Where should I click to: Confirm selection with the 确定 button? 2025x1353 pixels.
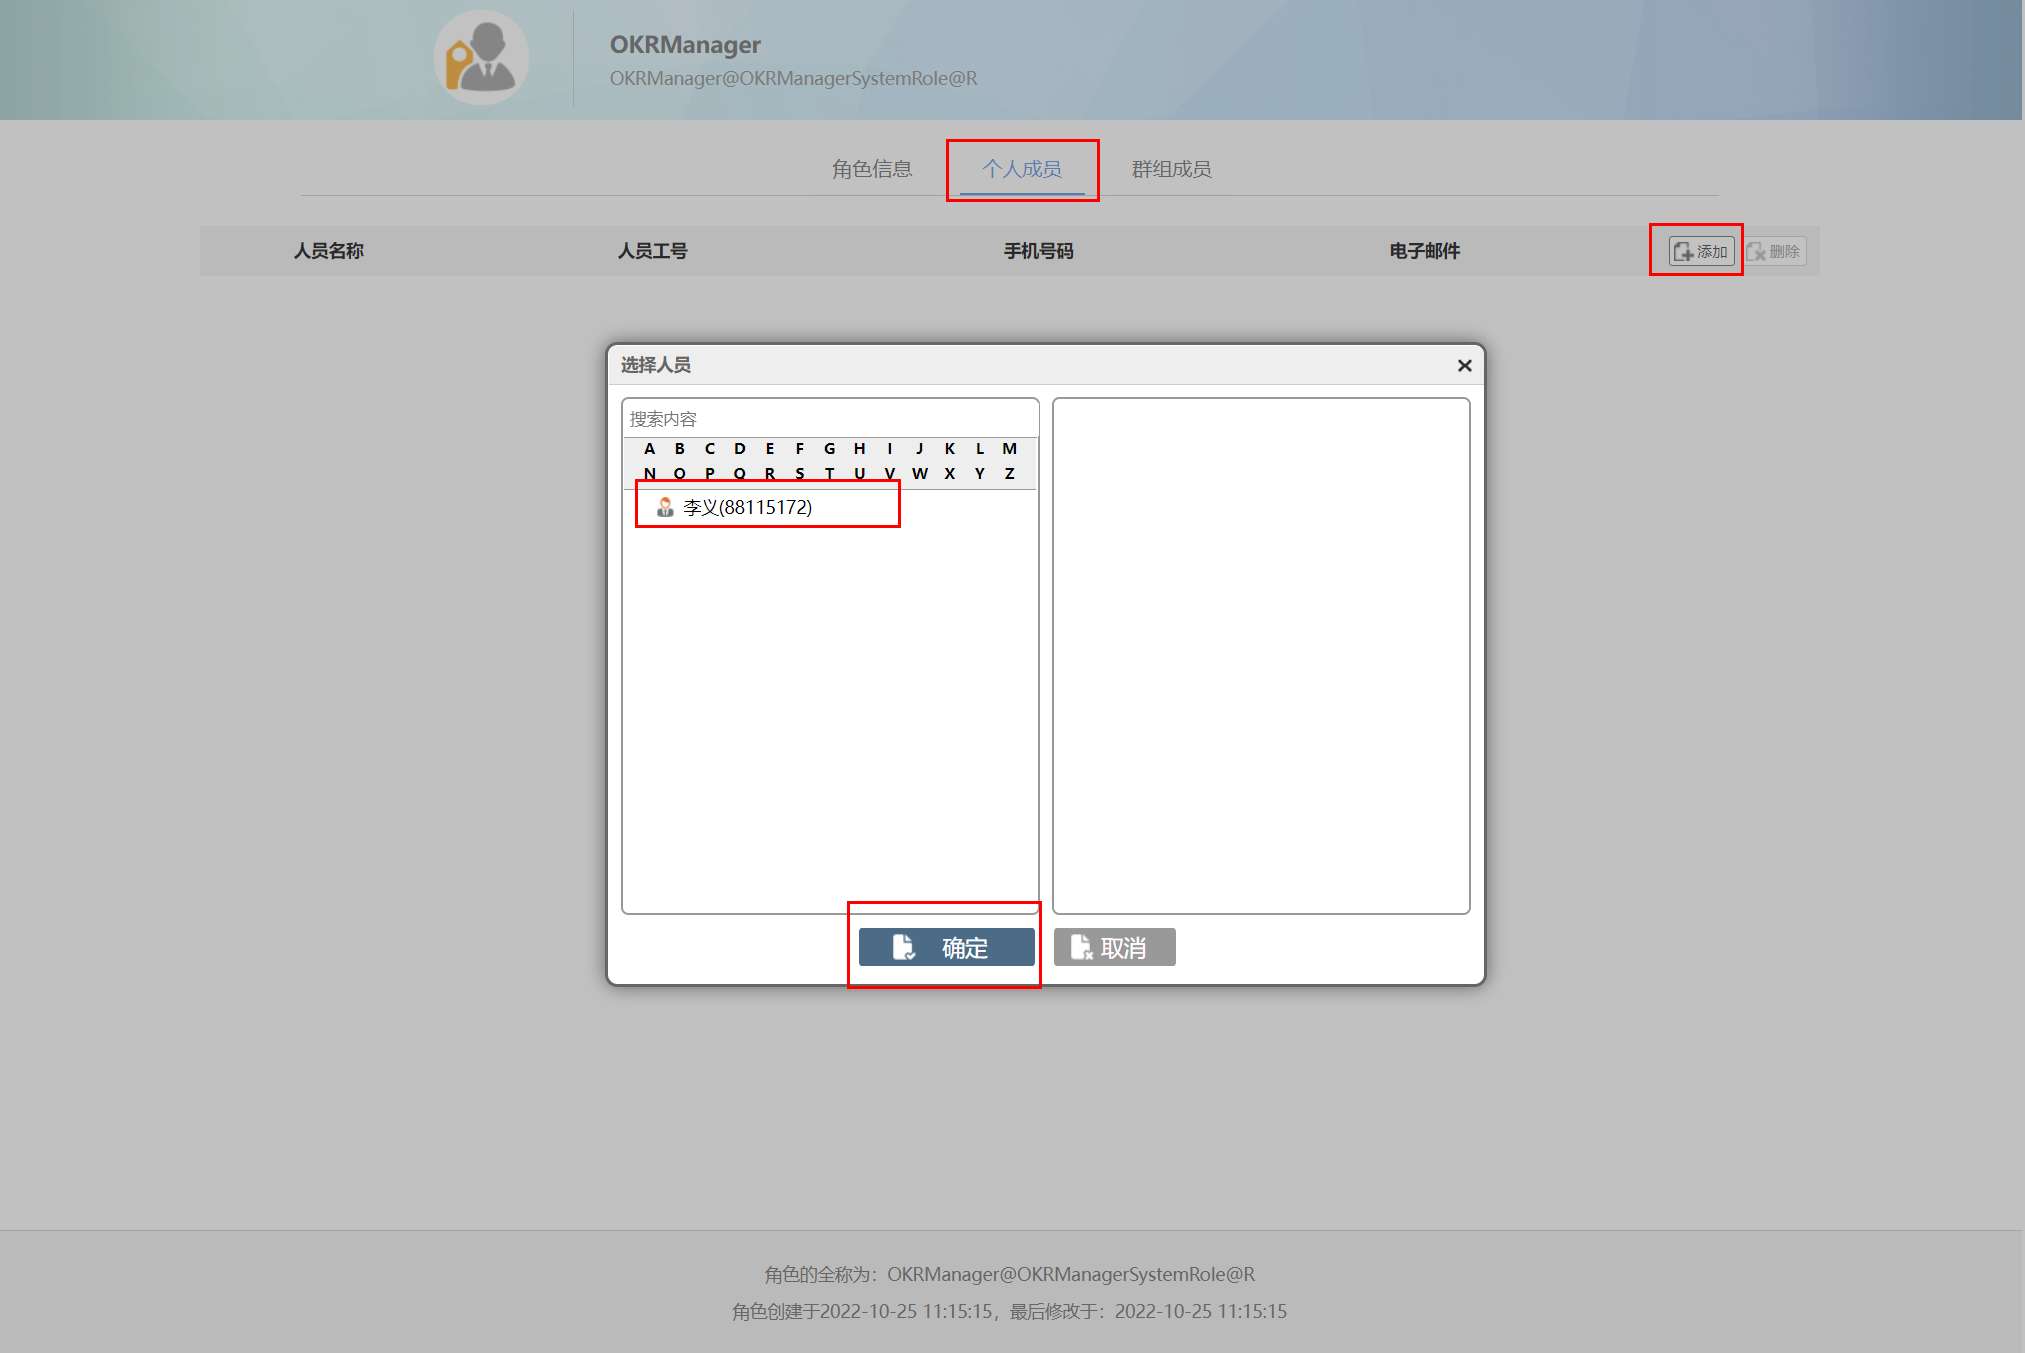pyautogui.click(x=946, y=947)
